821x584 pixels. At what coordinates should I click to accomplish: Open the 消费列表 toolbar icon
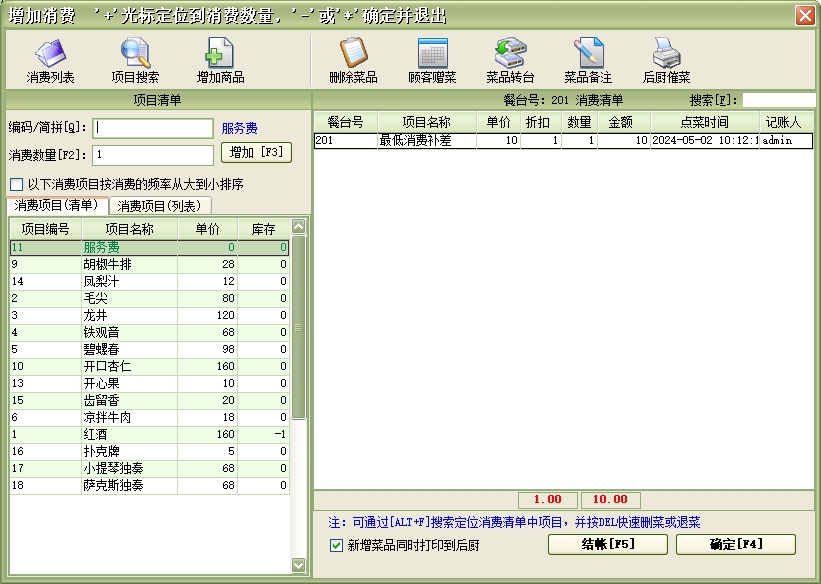point(50,53)
